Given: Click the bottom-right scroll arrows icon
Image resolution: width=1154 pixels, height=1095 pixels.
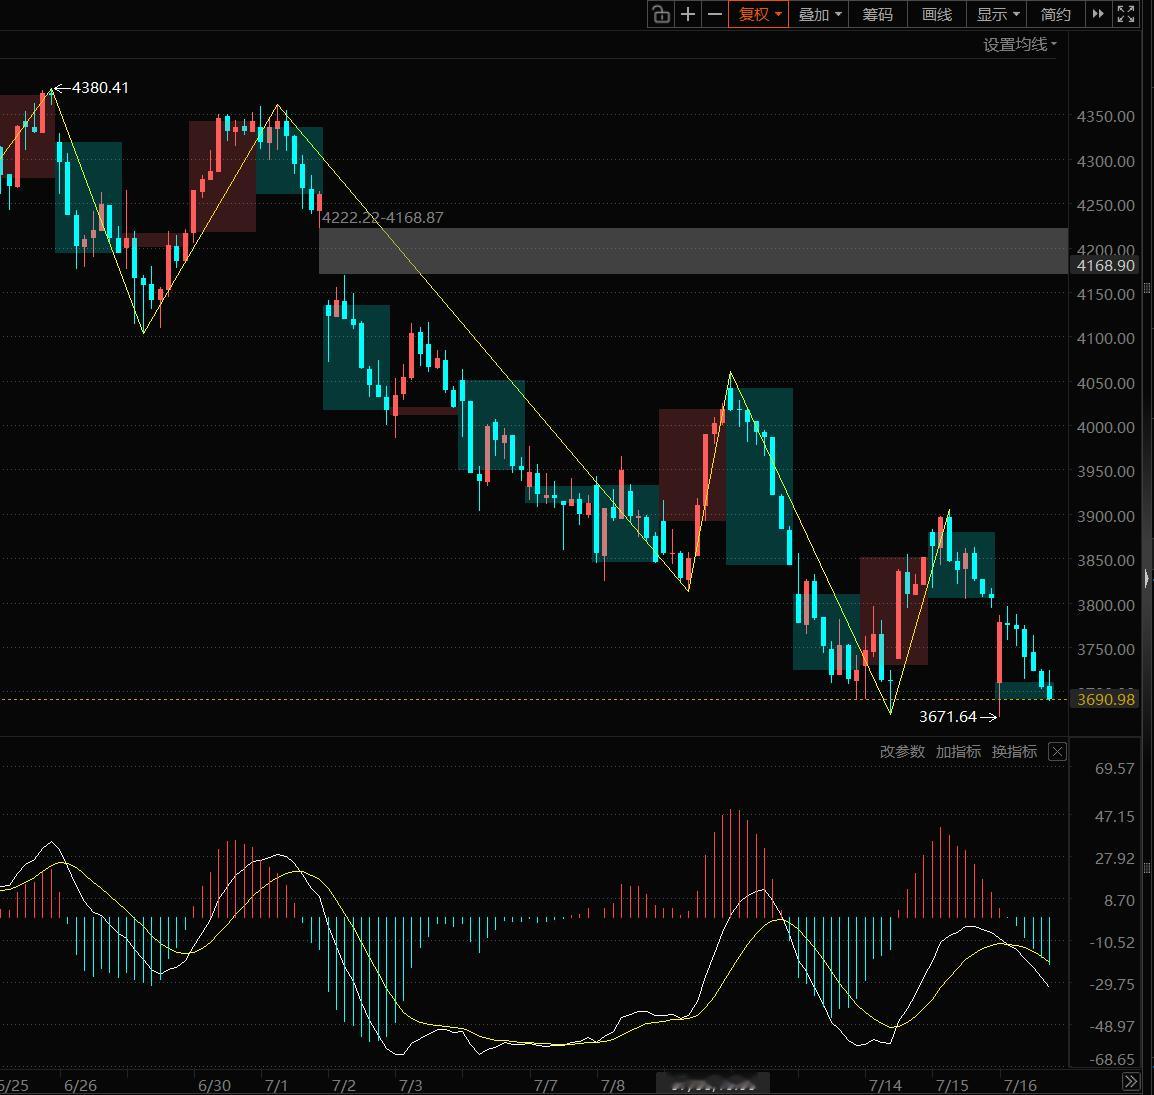Looking at the screenshot, I should [x=1131, y=1081].
